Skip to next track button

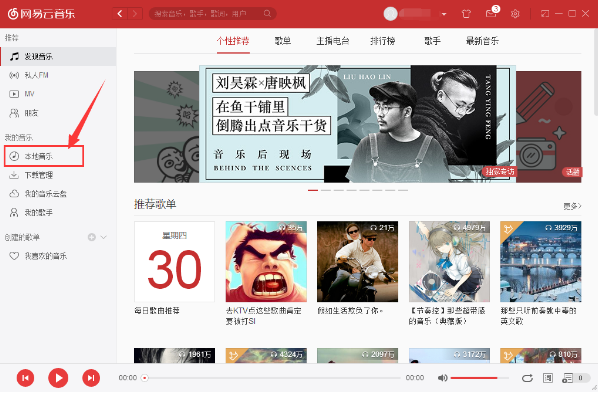91,378
